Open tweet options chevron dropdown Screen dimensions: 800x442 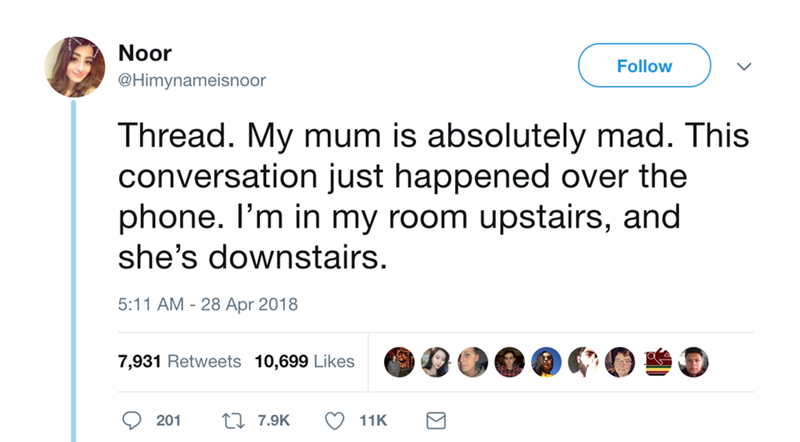coord(744,66)
